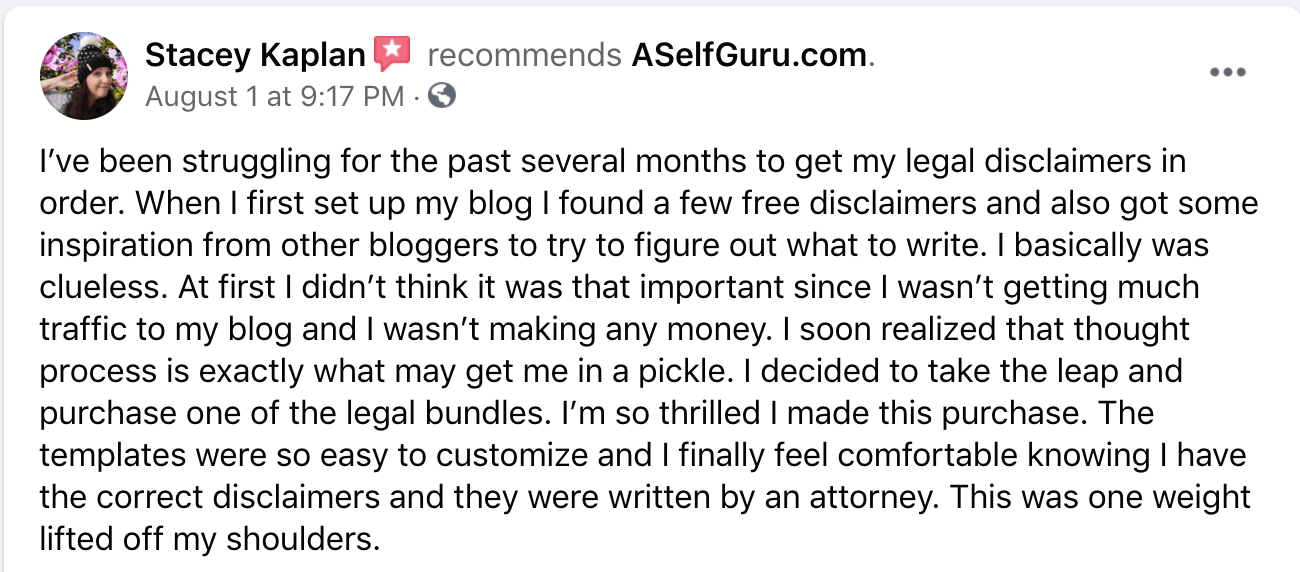1300x572 pixels.
Task: Click the last line "lifted off my shoulders"
Action: pyautogui.click(x=210, y=540)
